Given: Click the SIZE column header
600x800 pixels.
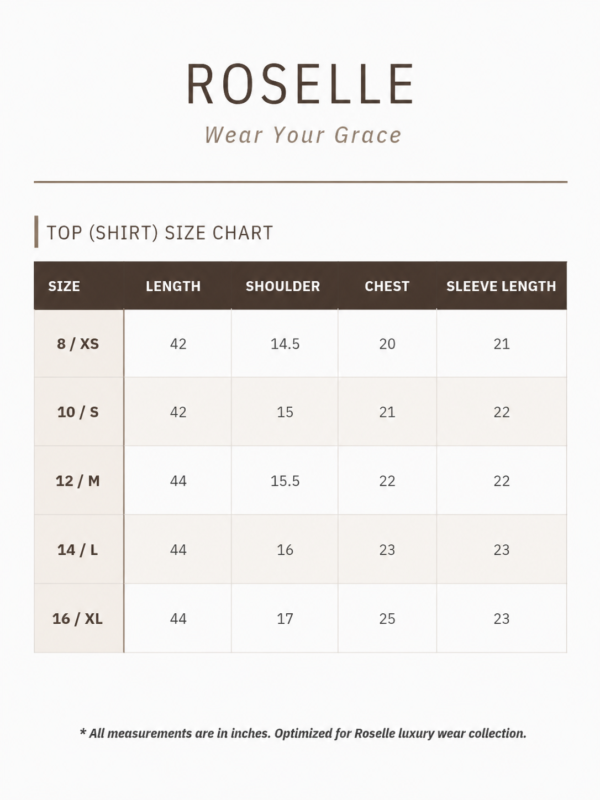Looking at the screenshot, I should click(x=64, y=286).
